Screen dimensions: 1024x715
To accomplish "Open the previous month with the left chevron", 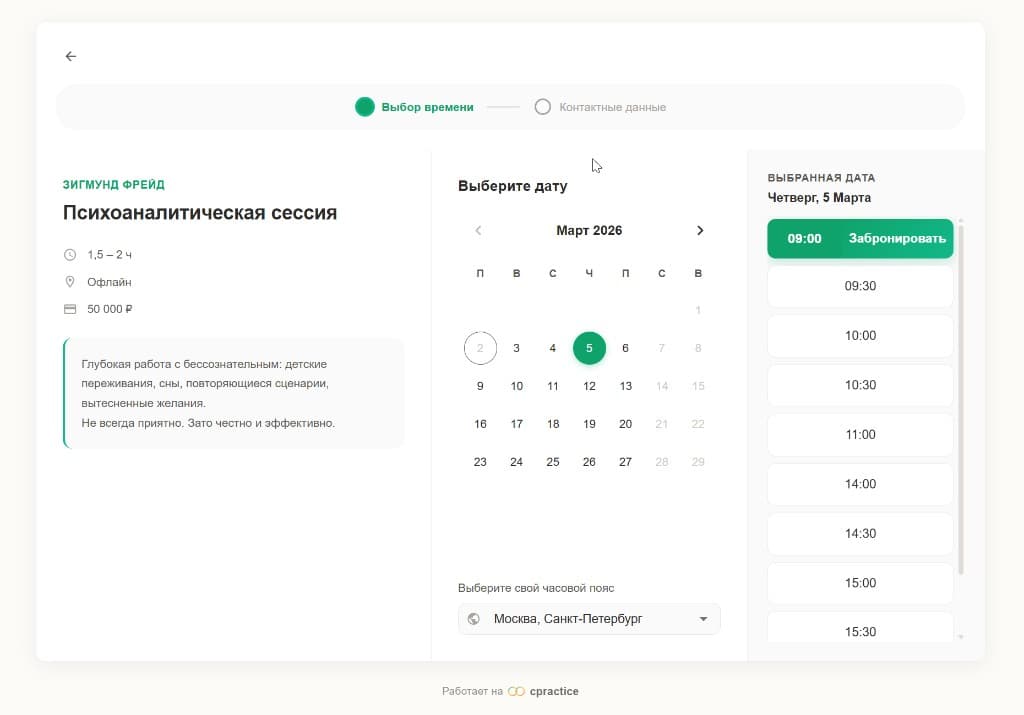I will [x=478, y=230].
